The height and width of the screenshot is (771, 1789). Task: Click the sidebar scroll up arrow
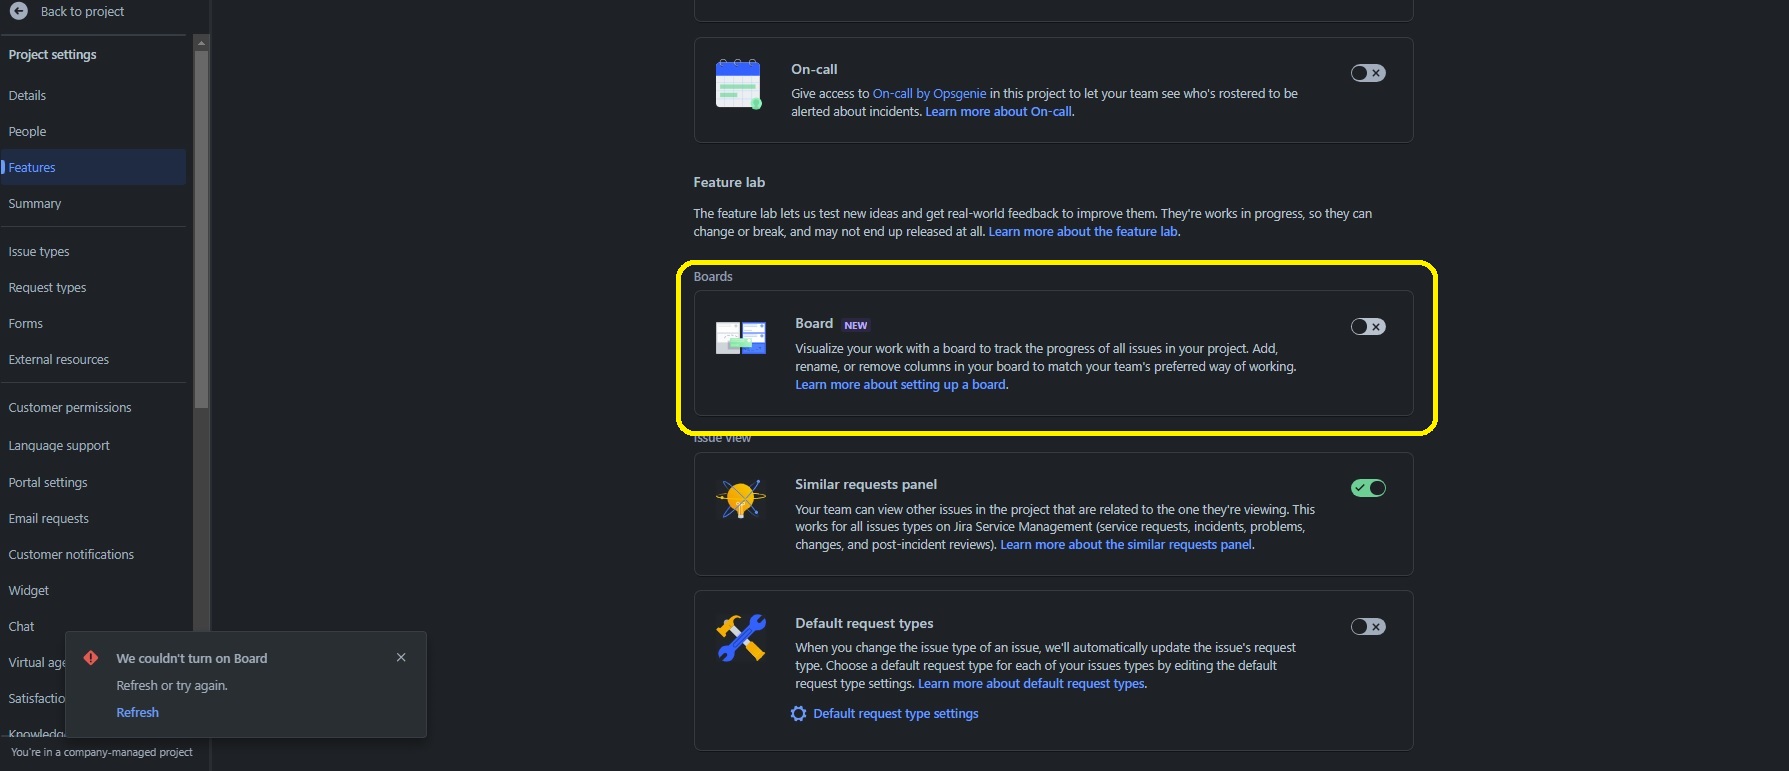201,43
